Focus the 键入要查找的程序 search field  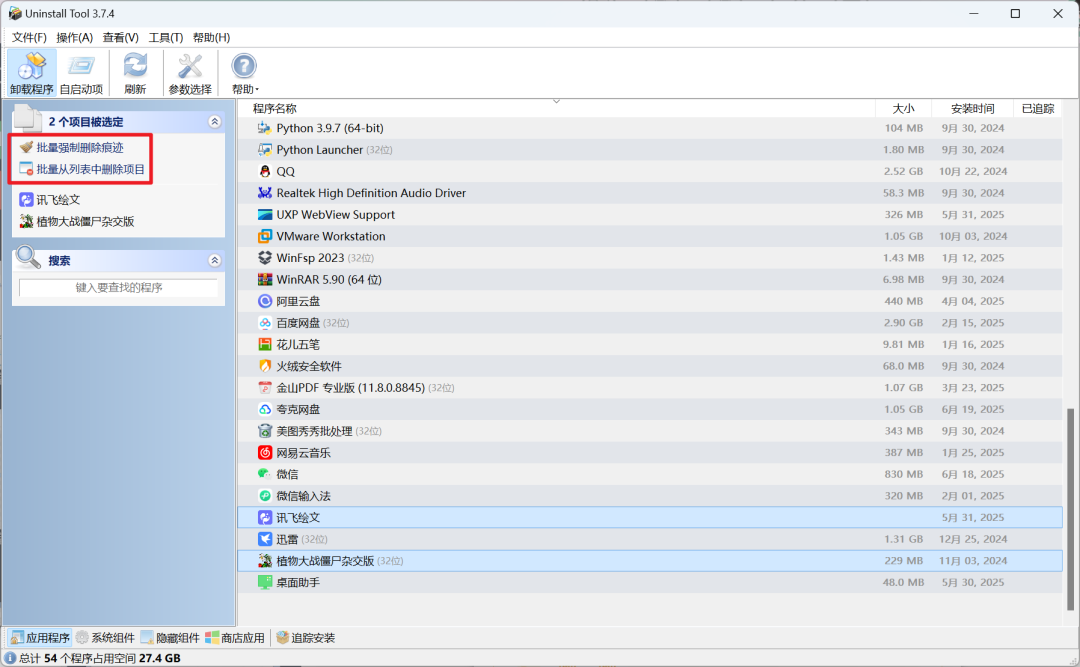pyautogui.click(x=118, y=287)
